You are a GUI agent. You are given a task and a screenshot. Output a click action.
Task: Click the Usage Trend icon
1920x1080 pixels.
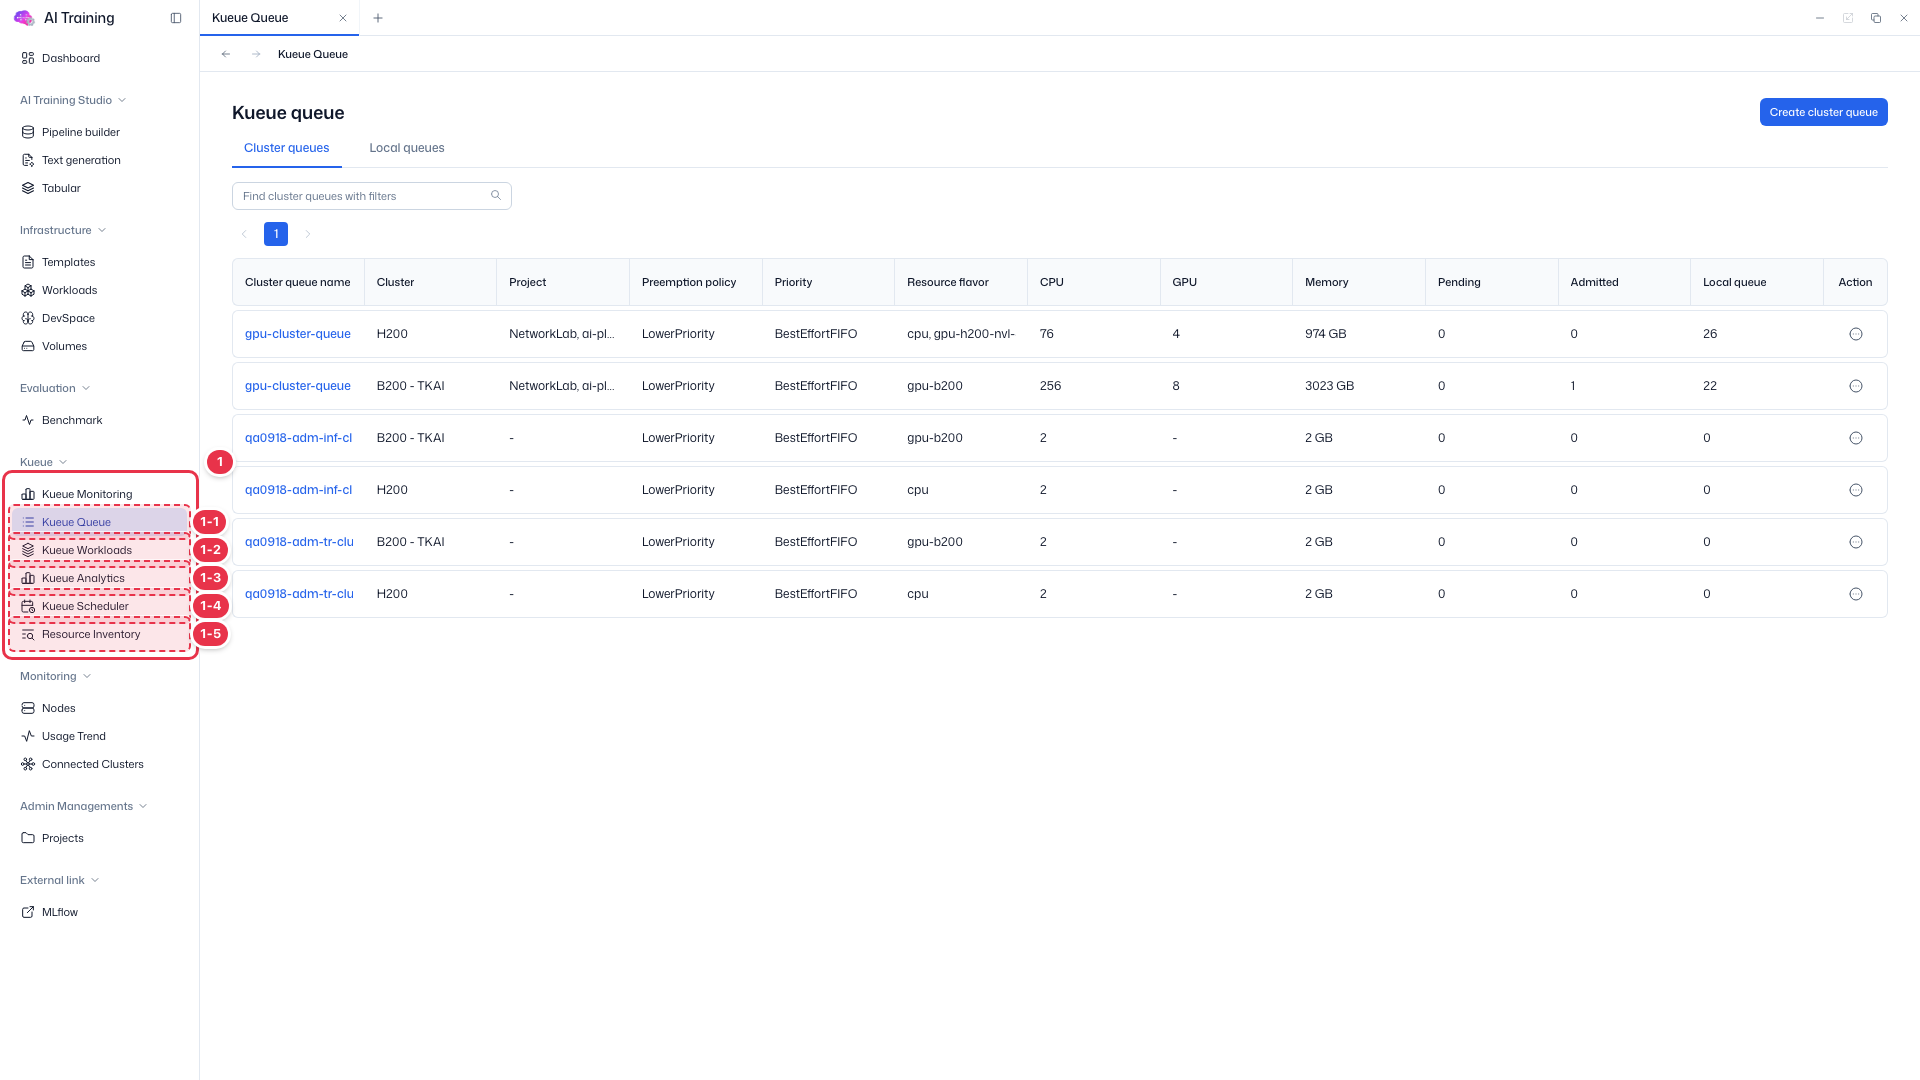pos(28,736)
